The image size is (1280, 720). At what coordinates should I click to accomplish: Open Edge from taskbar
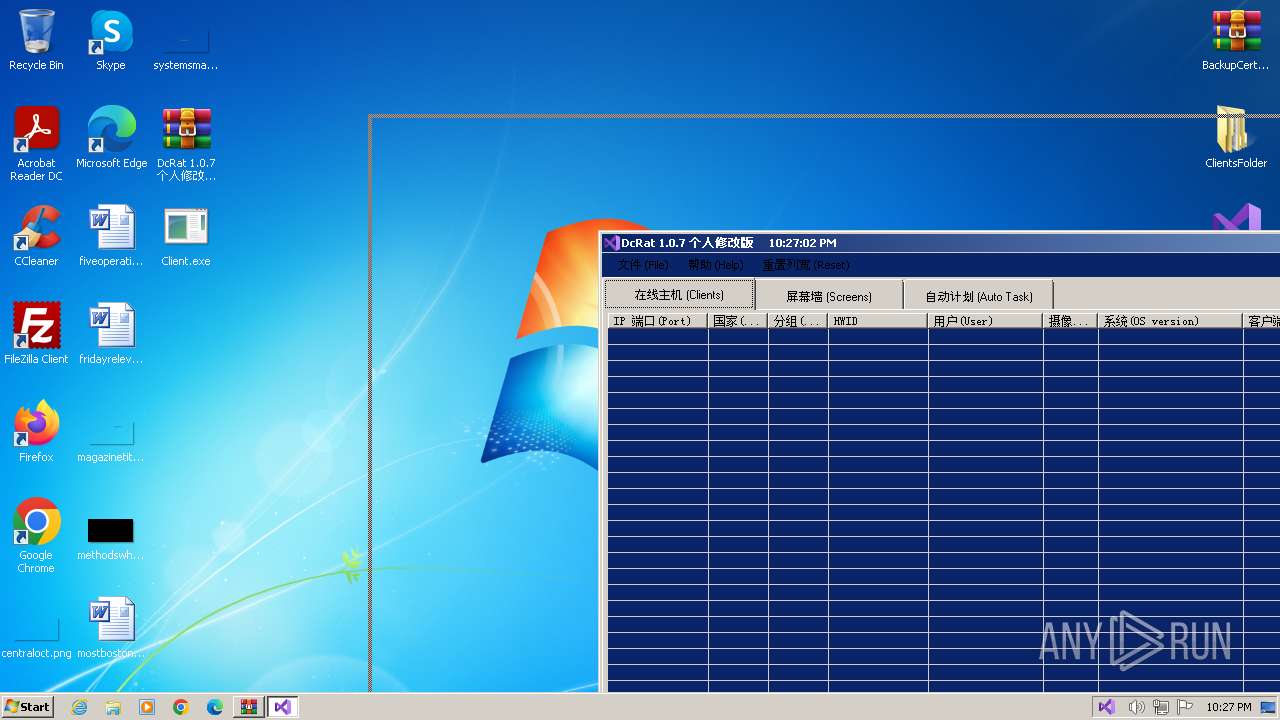tap(215, 707)
